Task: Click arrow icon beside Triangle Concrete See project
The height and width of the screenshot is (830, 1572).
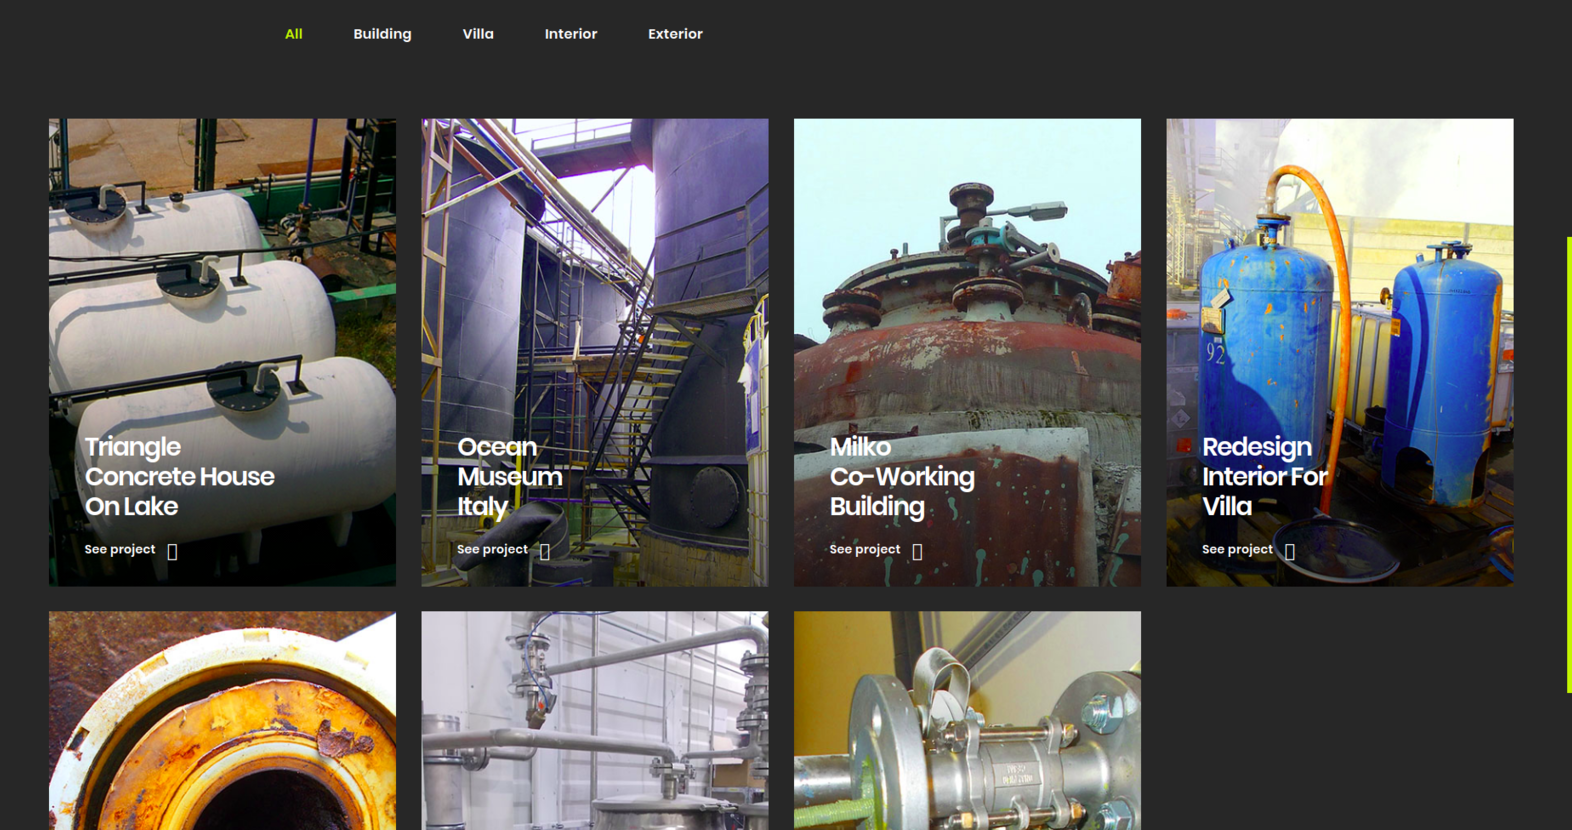Action: pos(172,552)
